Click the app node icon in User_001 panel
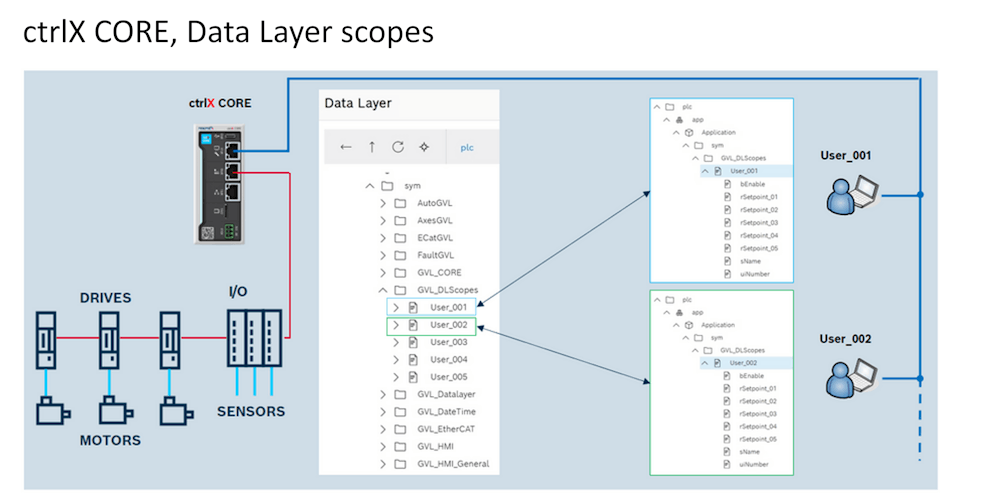999x503 pixels. click(680, 120)
